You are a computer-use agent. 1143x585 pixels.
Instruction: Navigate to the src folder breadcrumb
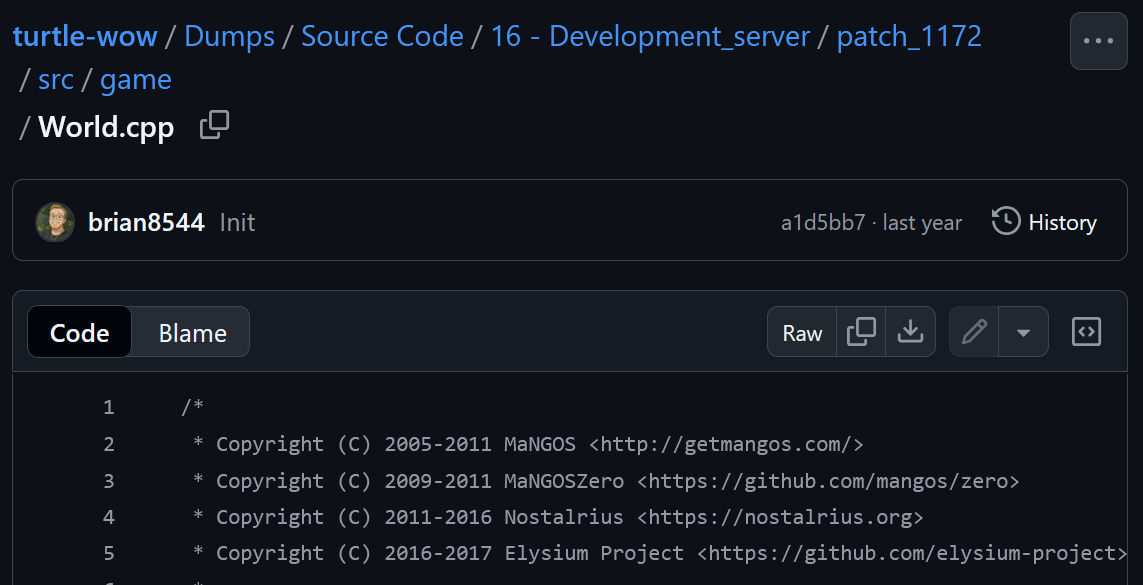click(x=56, y=80)
